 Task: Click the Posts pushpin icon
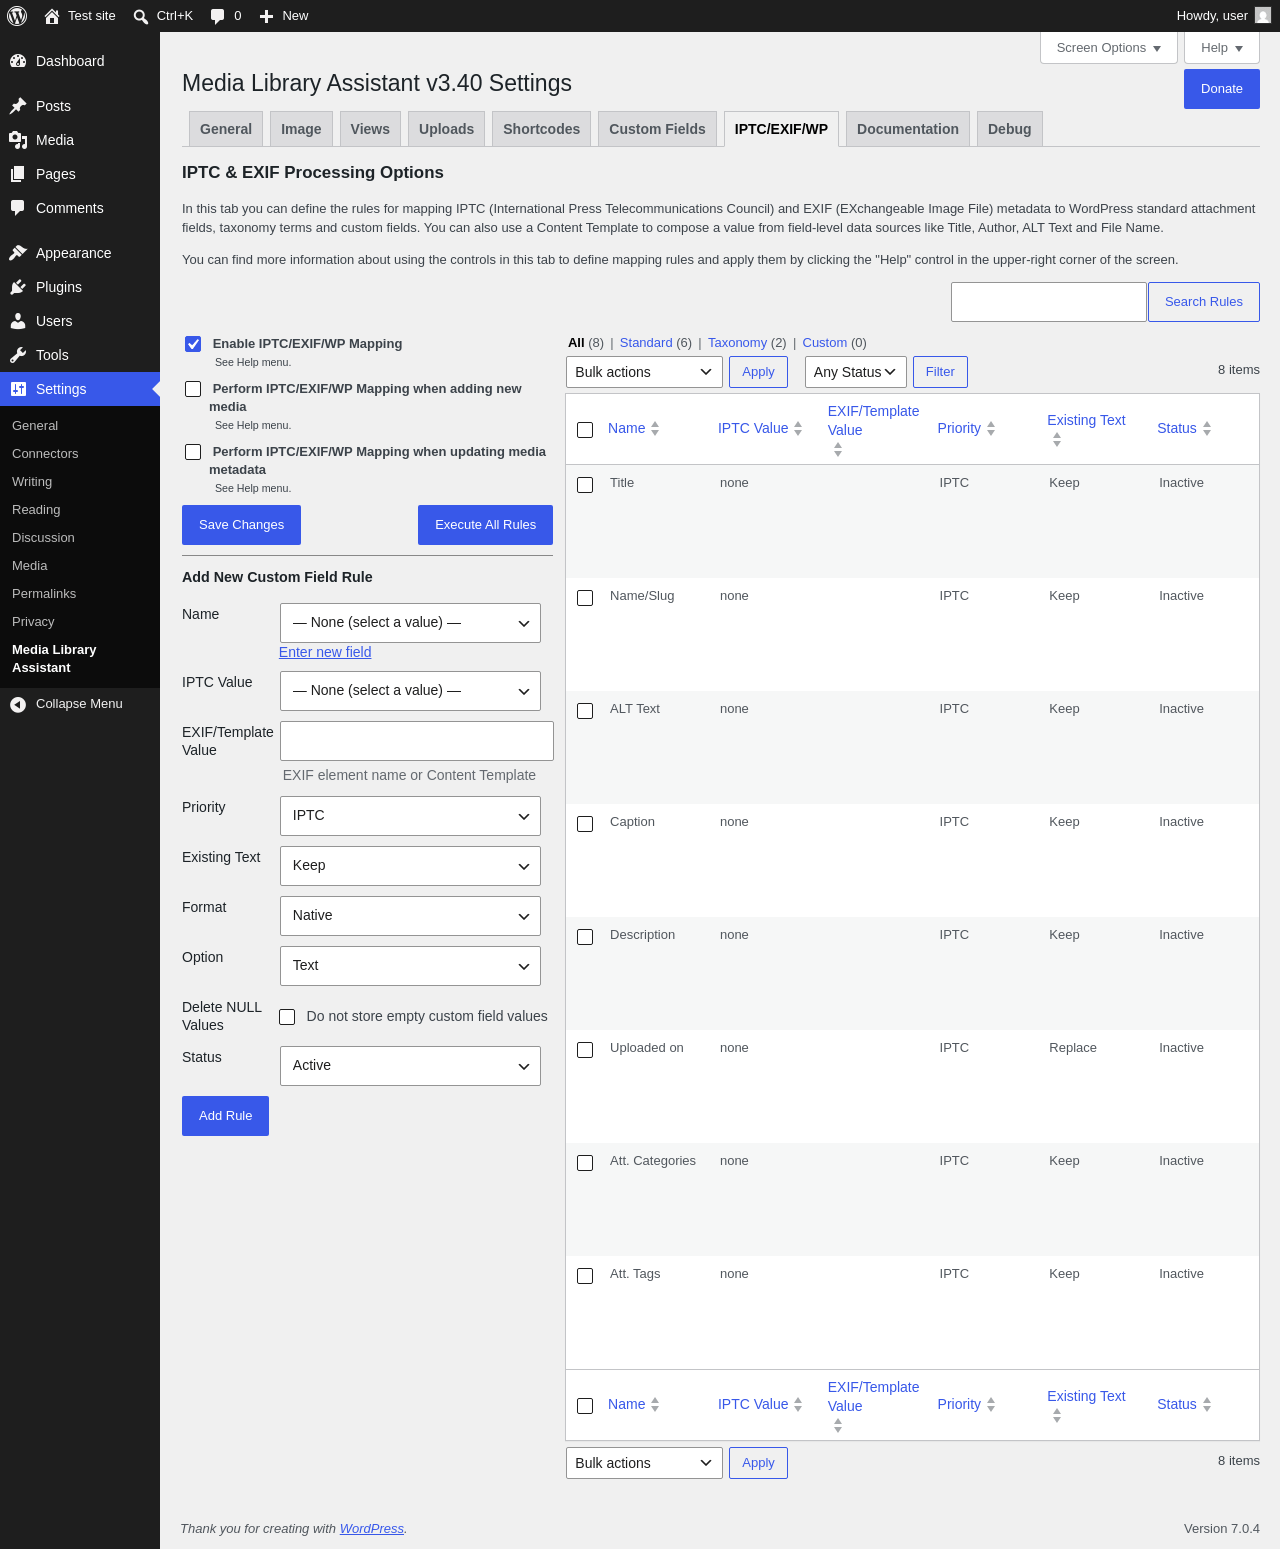18,106
